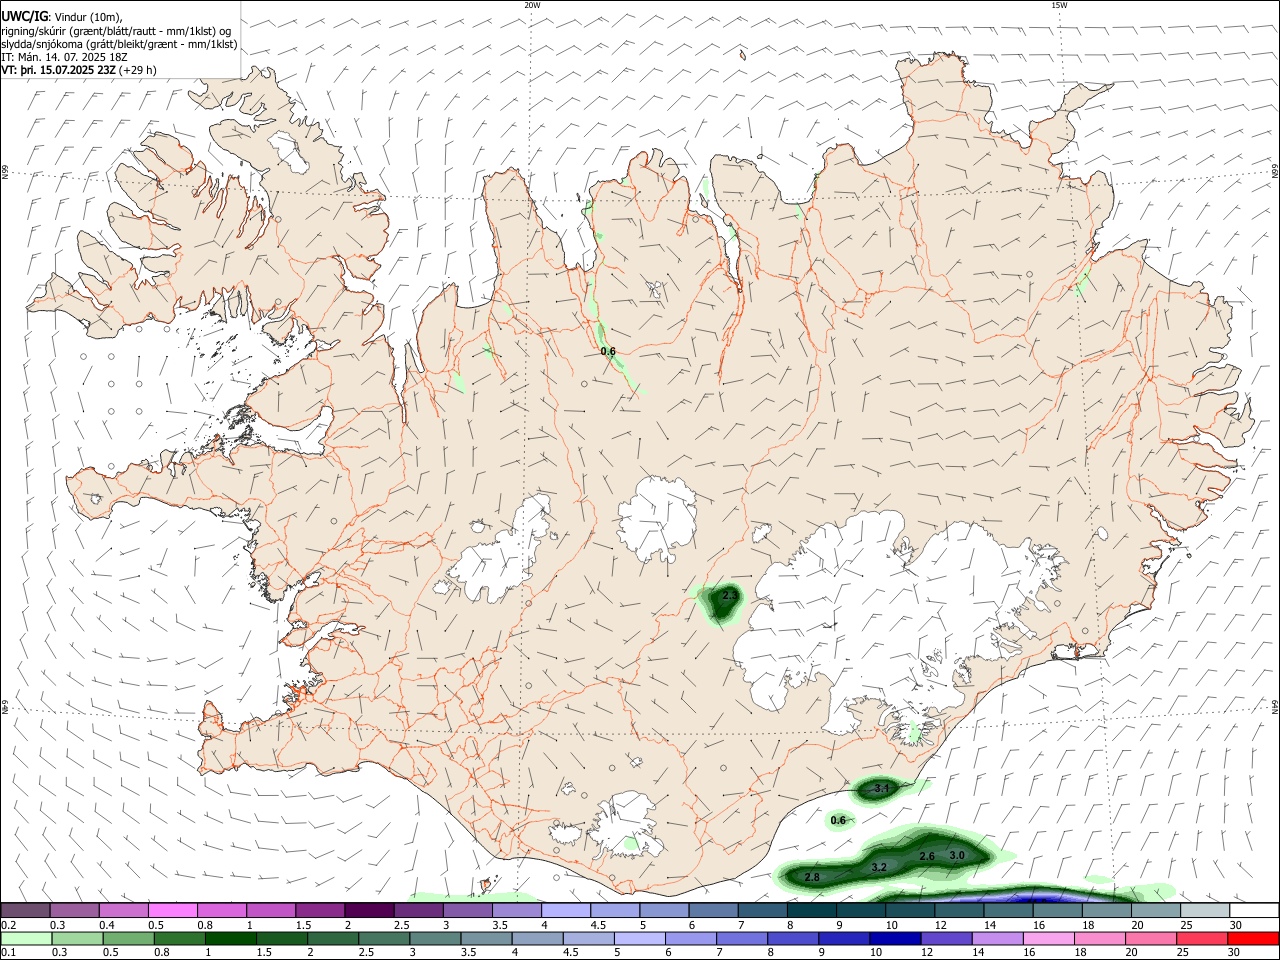The height and width of the screenshot is (960, 1280).
Task: Click the 2.6 rainfall value over the sea
Action: click(927, 856)
